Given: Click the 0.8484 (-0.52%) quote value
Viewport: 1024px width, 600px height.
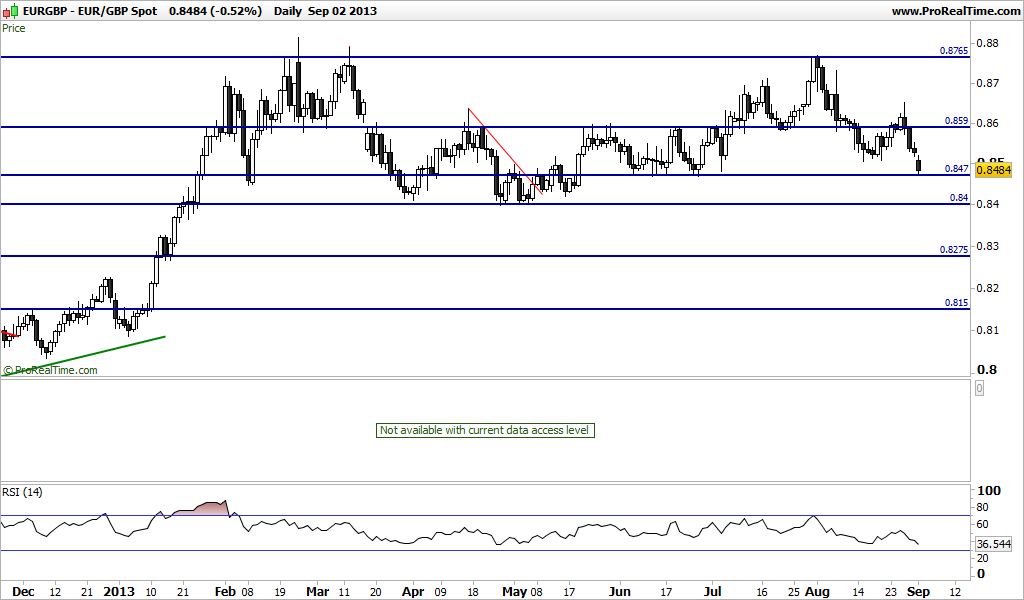Looking at the screenshot, I should (215, 11).
